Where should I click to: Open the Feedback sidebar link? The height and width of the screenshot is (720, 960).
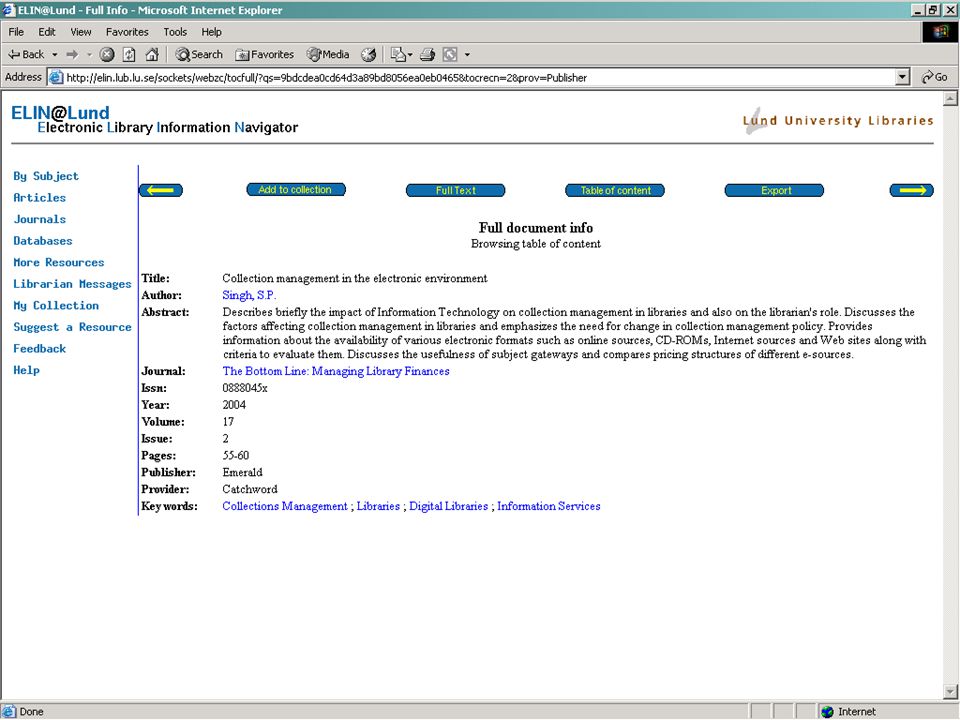point(39,348)
